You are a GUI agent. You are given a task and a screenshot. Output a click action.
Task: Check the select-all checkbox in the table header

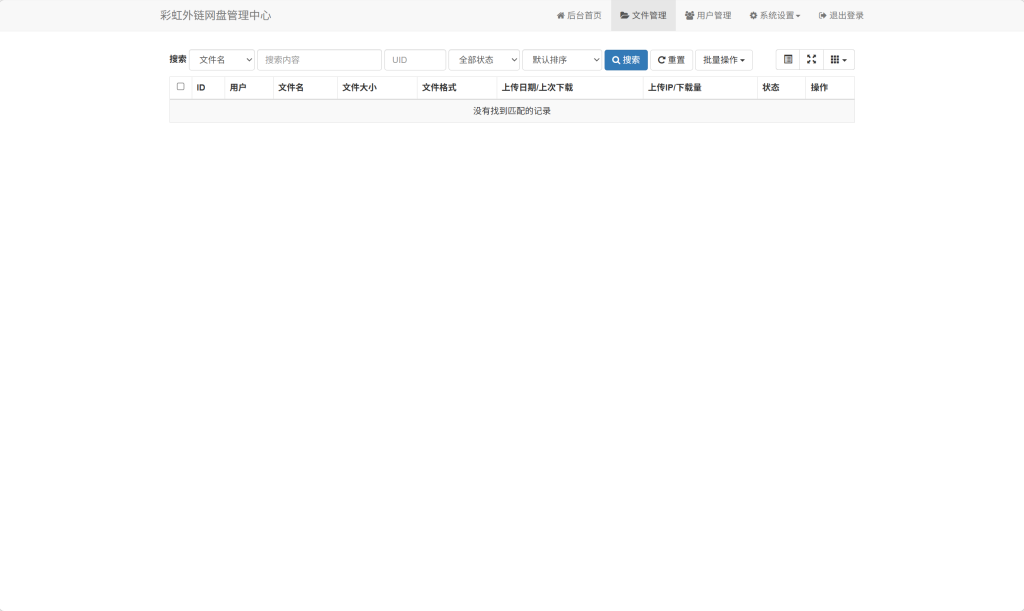(x=180, y=87)
